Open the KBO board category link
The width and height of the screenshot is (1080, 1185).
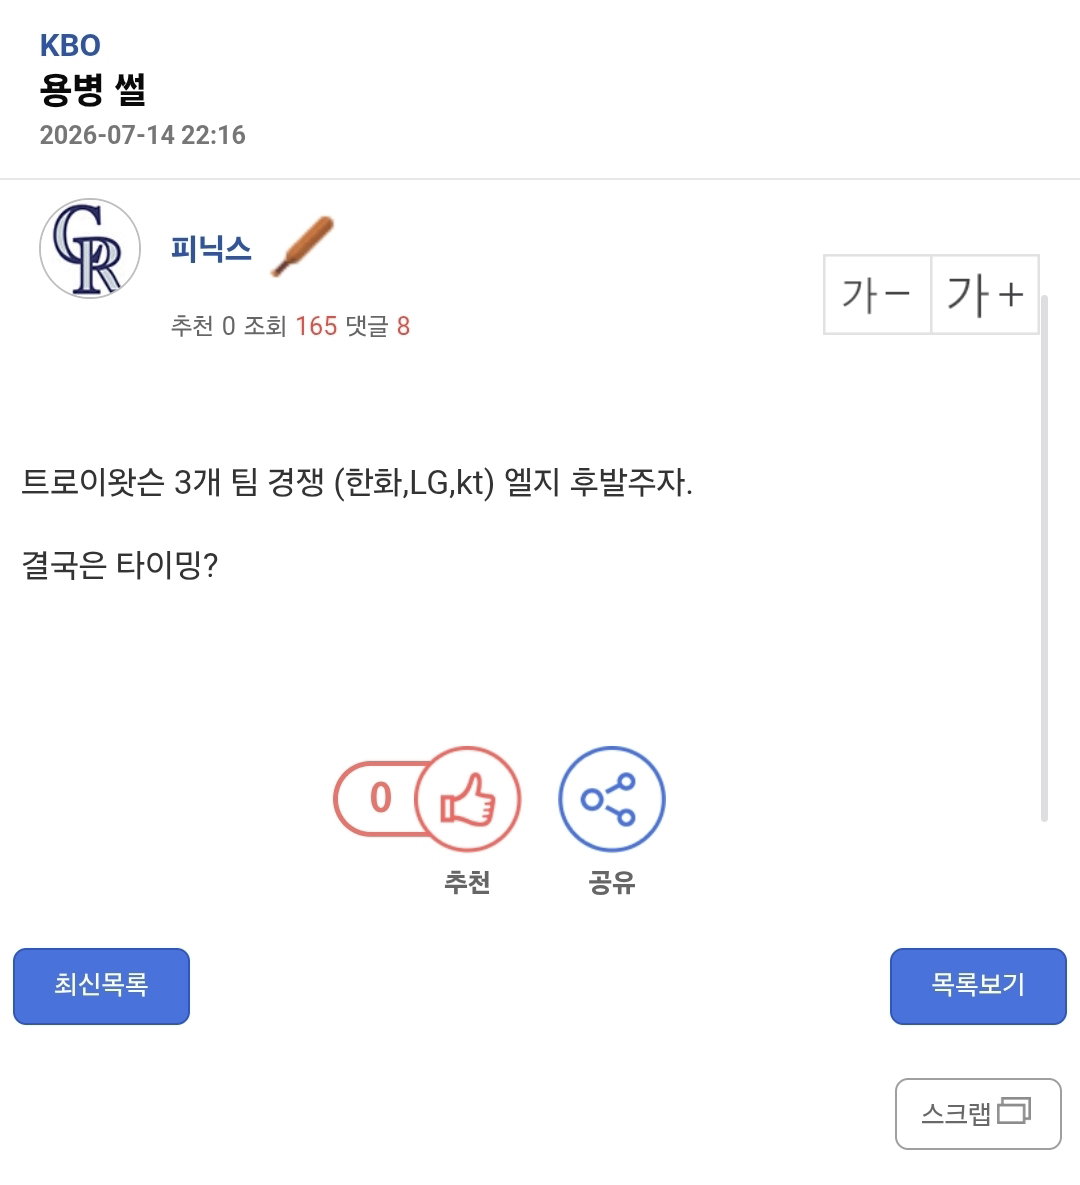[70, 46]
